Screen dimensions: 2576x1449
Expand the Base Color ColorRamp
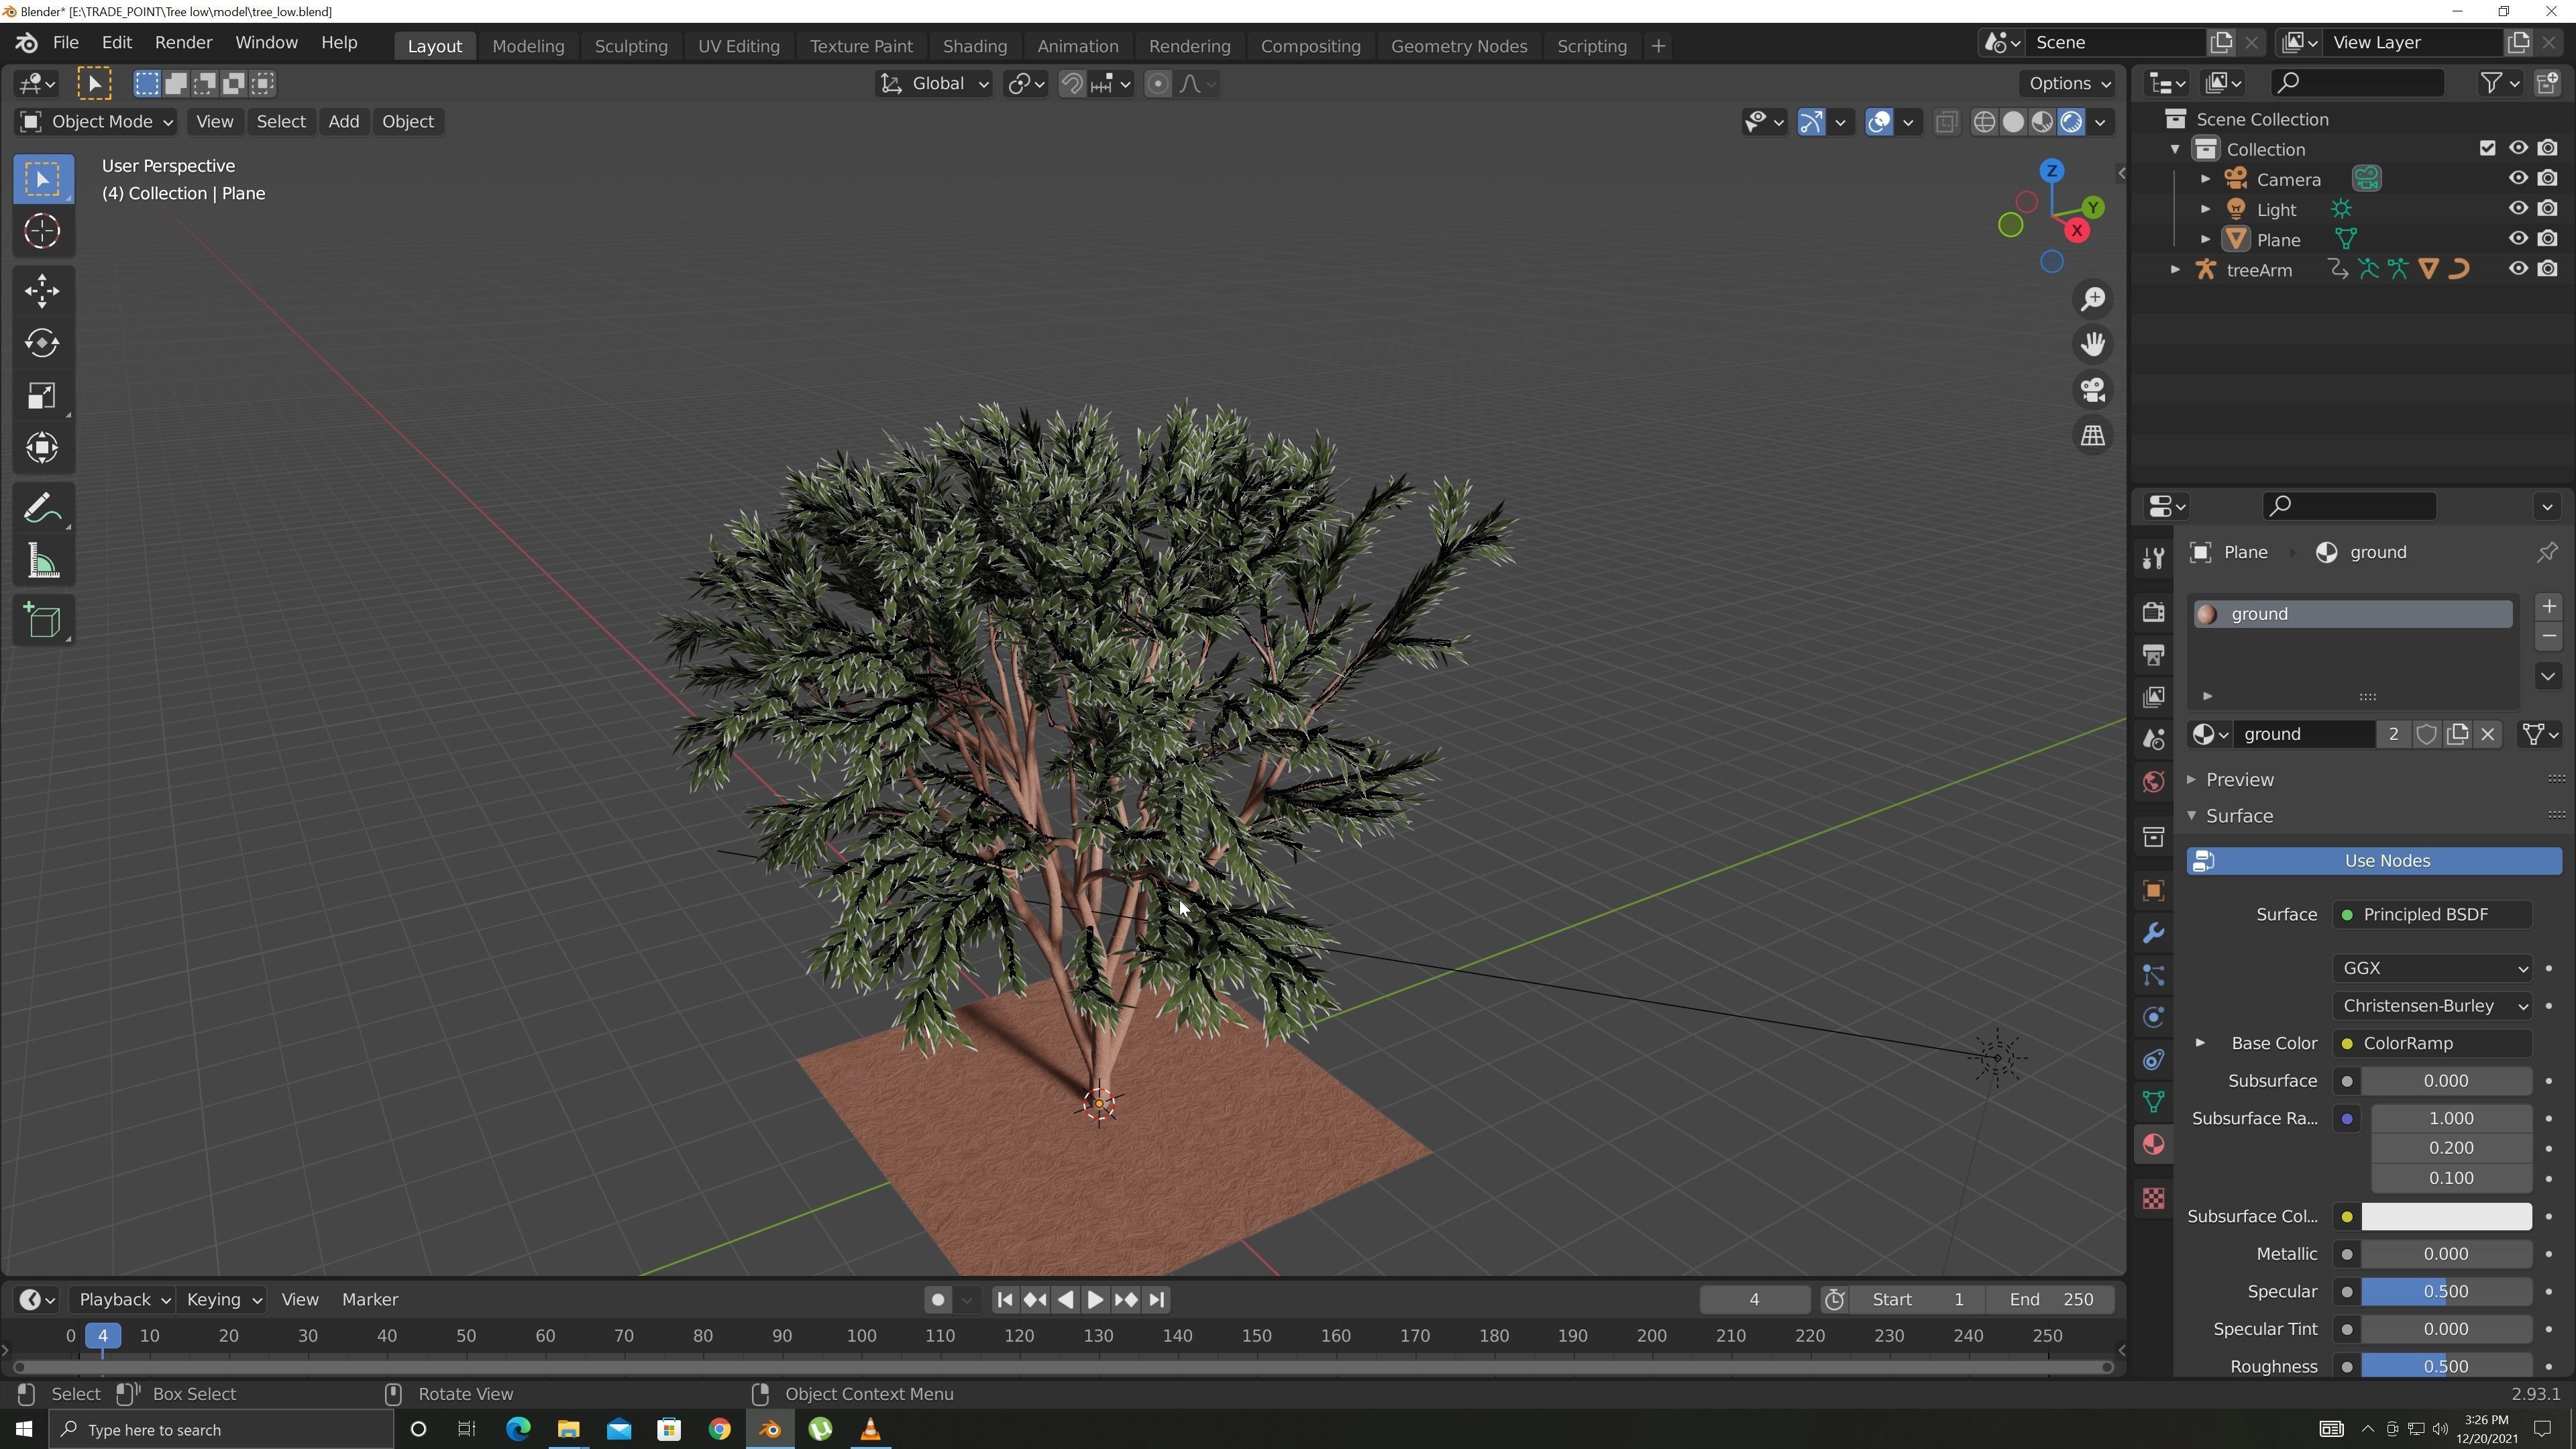[x=2200, y=1043]
